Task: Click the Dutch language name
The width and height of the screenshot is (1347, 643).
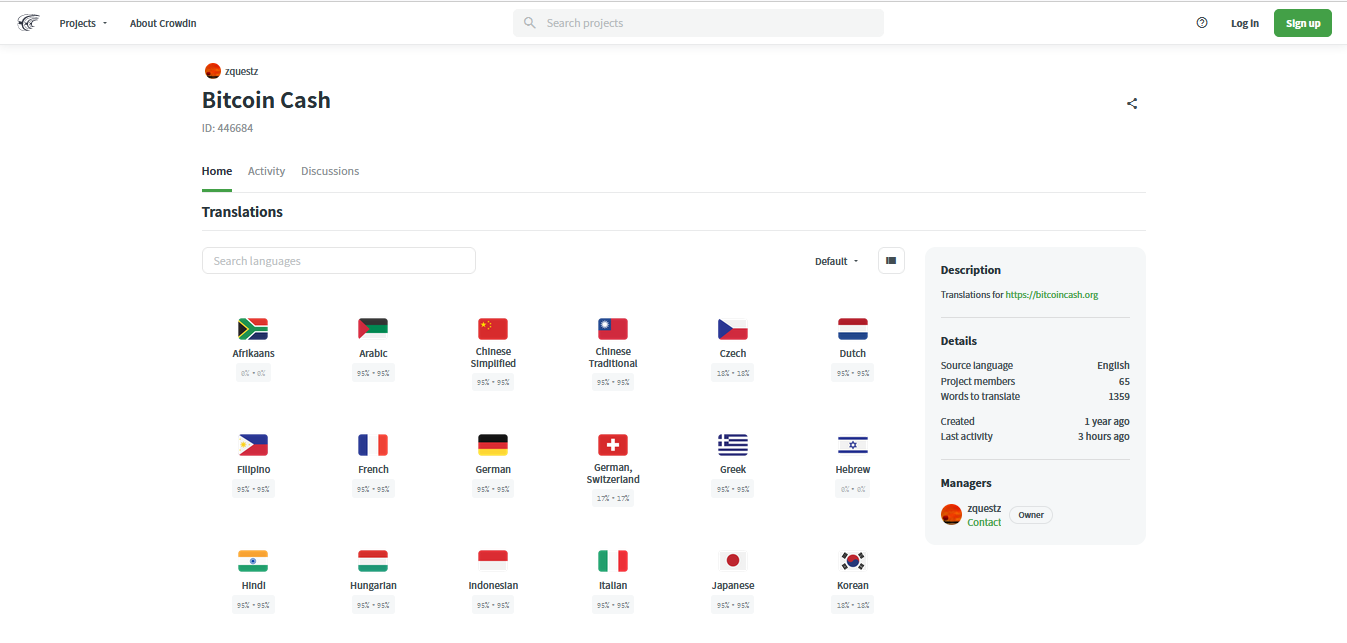Action: [x=853, y=353]
